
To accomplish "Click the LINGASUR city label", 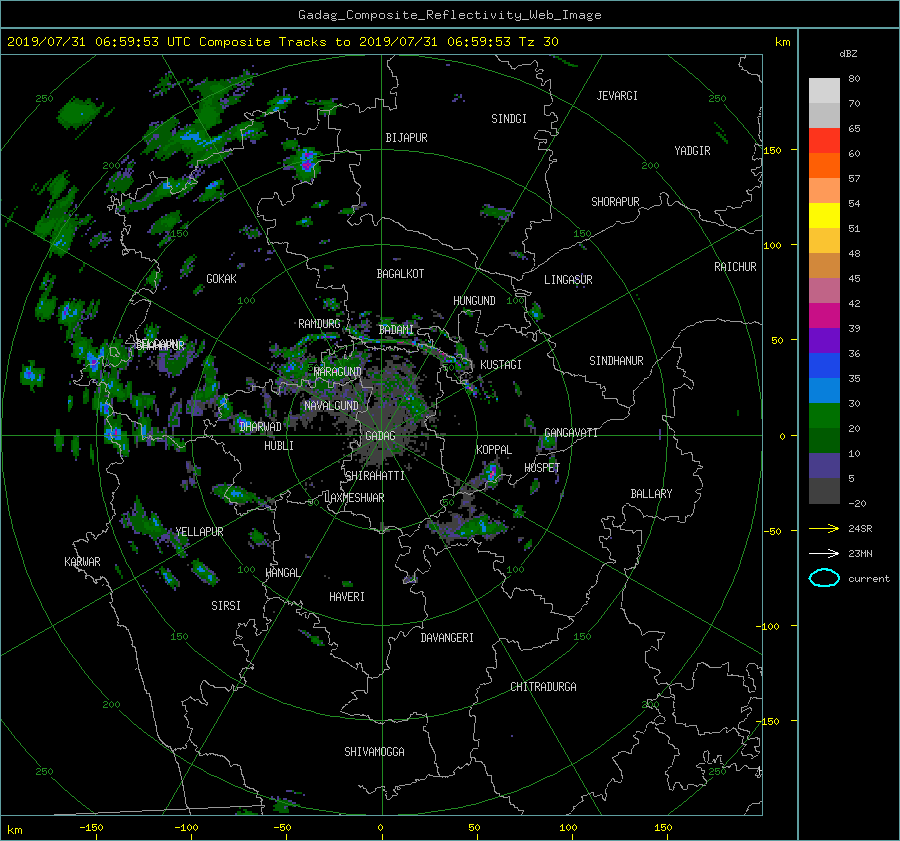I will (568, 280).
